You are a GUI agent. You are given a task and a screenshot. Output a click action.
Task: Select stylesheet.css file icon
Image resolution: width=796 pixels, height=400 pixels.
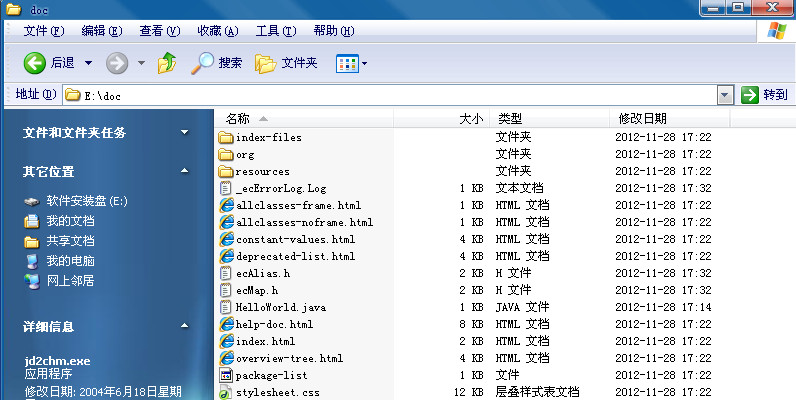point(225,392)
